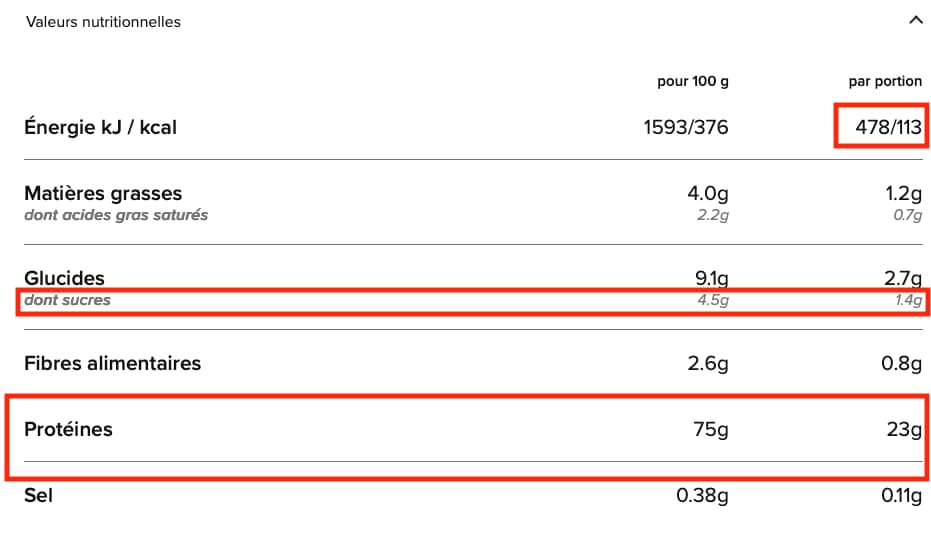Click the 0.8g fibre per-portion value

click(x=903, y=364)
